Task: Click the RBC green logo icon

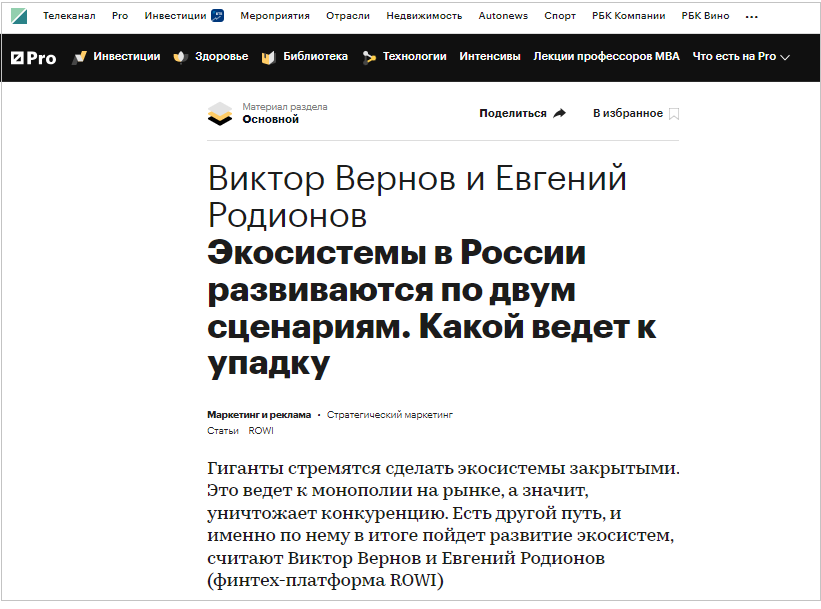Action: point(19,16)
